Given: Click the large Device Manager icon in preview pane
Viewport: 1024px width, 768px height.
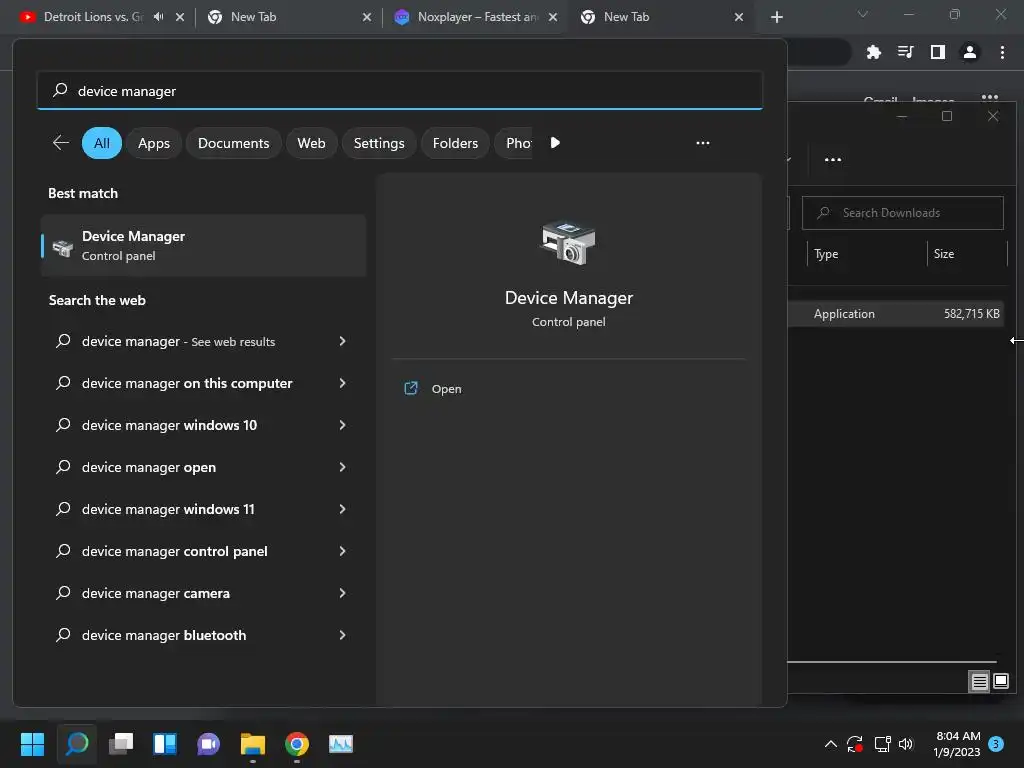Looking at the screenshot, I should point(568,242).
